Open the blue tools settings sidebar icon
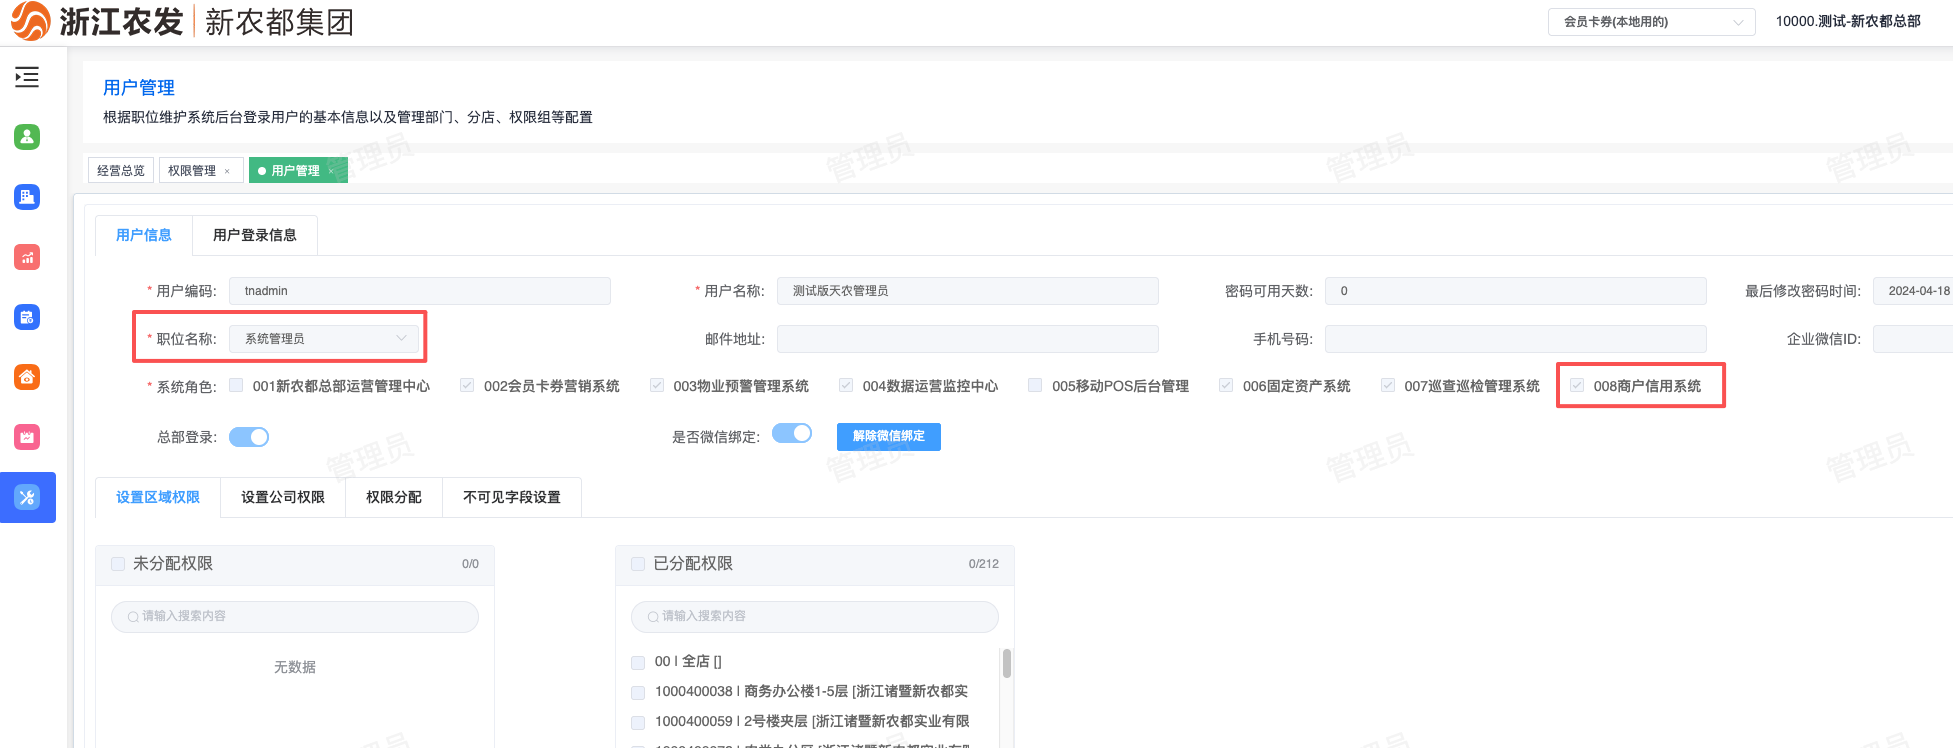Screen dimensions: 1953x748 (27, 497)
